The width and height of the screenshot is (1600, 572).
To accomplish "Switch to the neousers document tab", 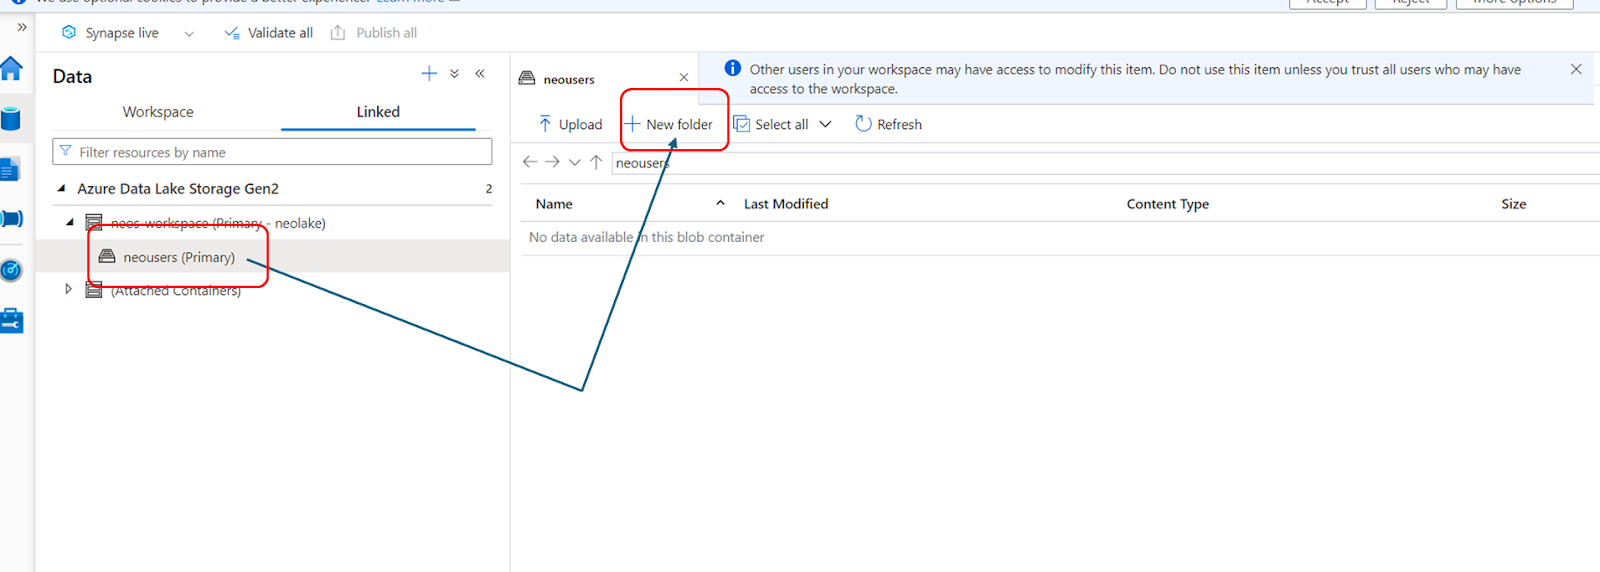I will pos(568,79).
